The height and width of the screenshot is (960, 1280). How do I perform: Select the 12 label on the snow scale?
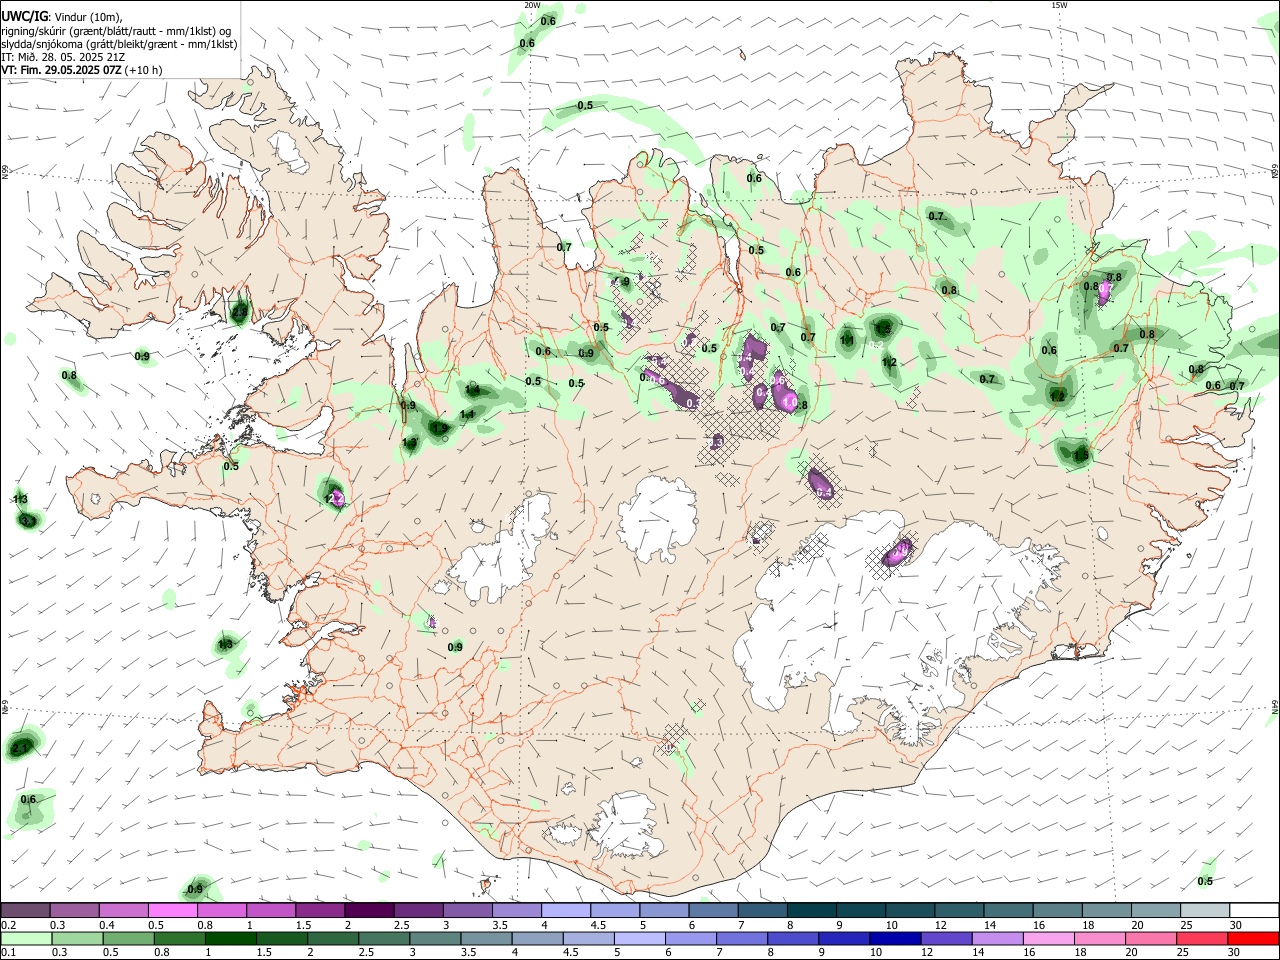pyautogui.click(x=940, y=925)
